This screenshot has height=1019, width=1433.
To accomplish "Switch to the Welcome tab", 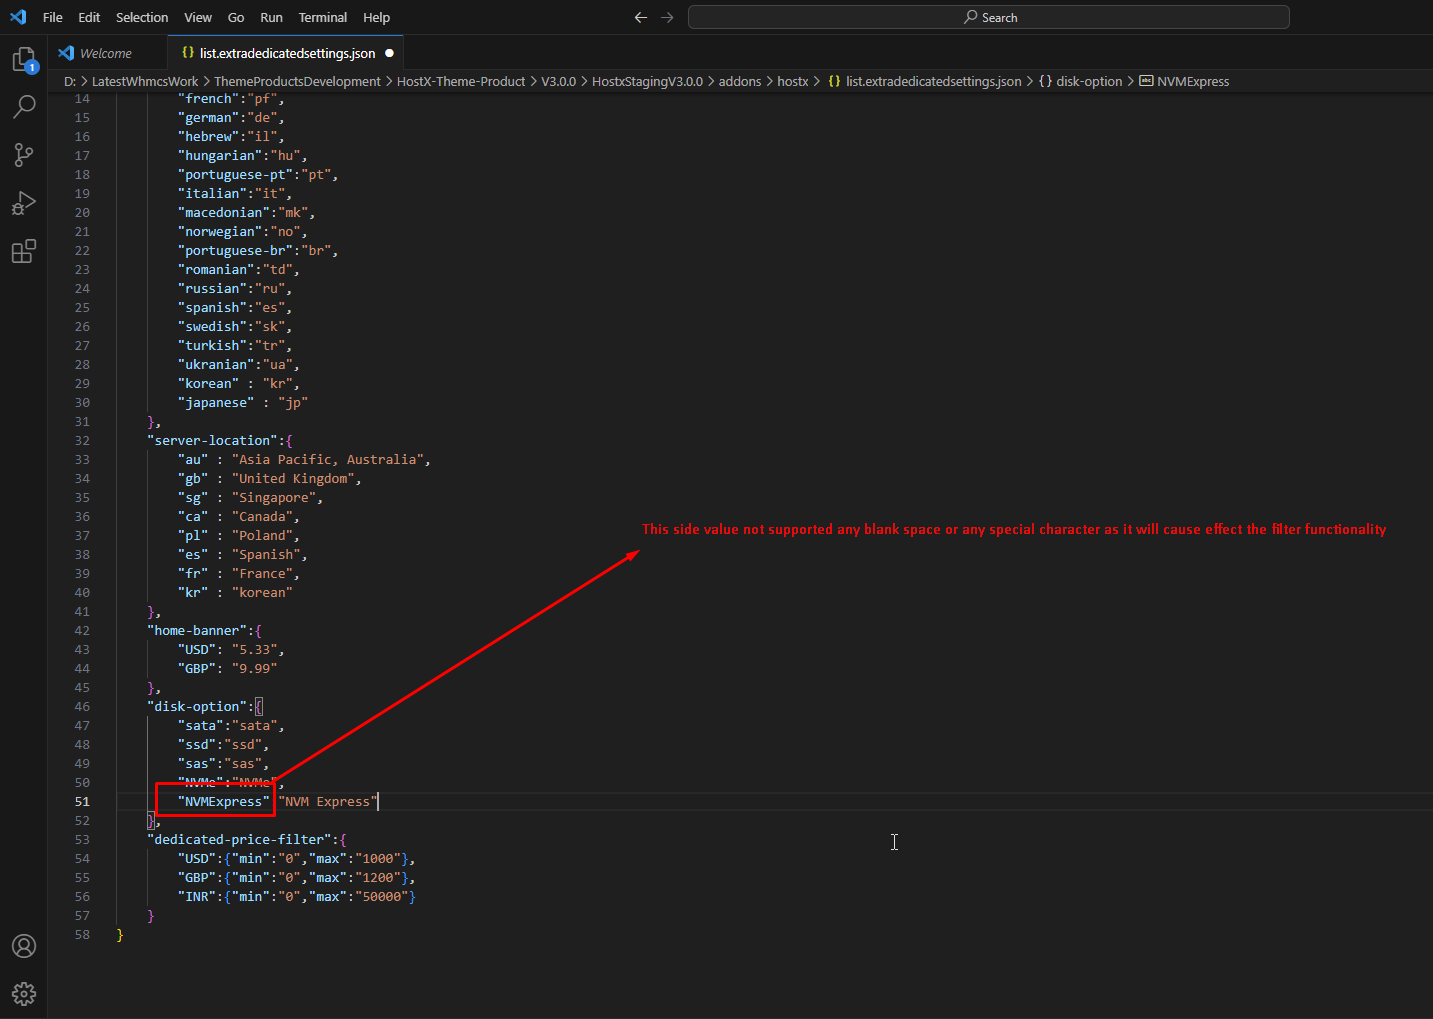I will point(105,53).
